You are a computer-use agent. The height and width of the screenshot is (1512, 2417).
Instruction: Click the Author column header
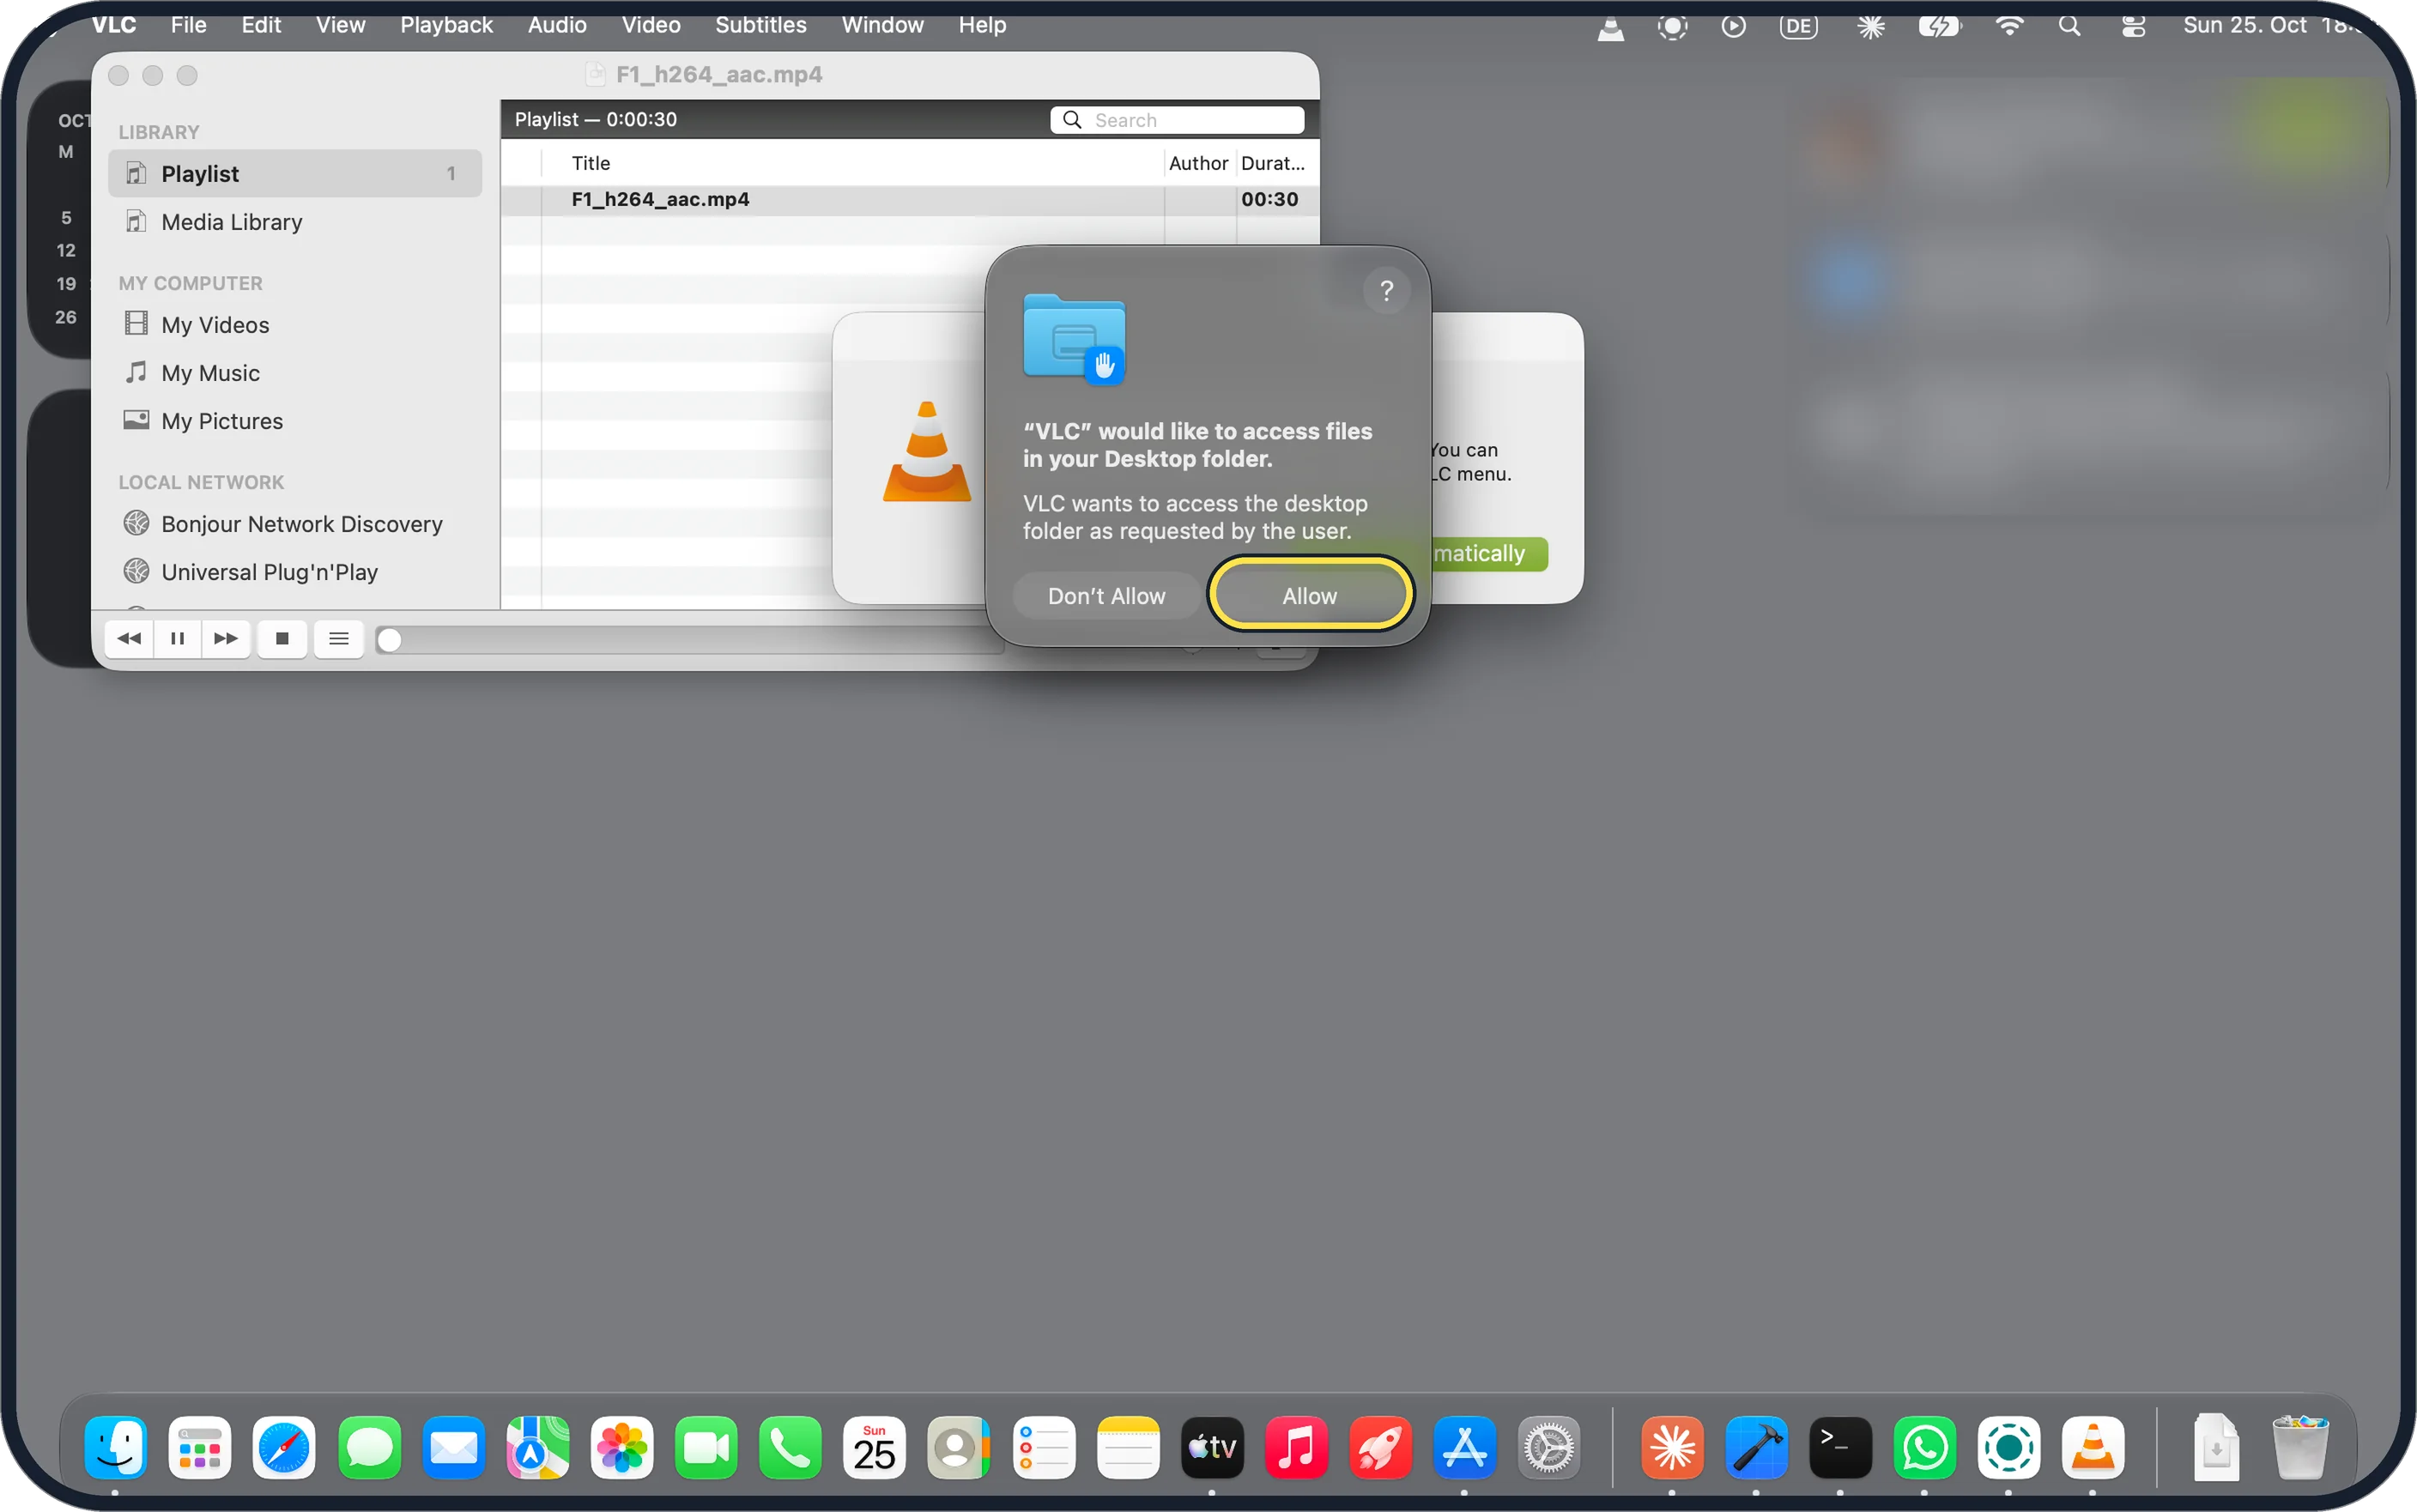(1198, 163)
